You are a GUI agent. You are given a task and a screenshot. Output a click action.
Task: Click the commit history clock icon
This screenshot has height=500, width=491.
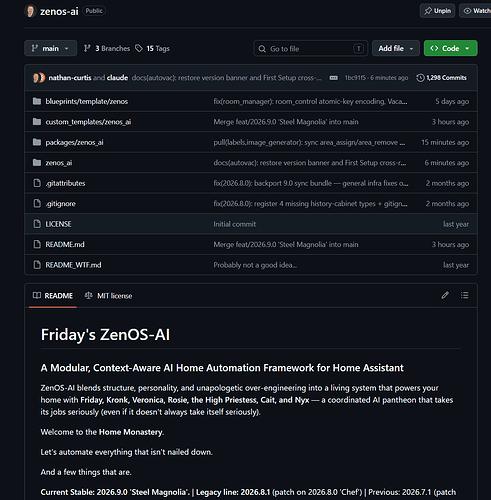pos(420,78)
